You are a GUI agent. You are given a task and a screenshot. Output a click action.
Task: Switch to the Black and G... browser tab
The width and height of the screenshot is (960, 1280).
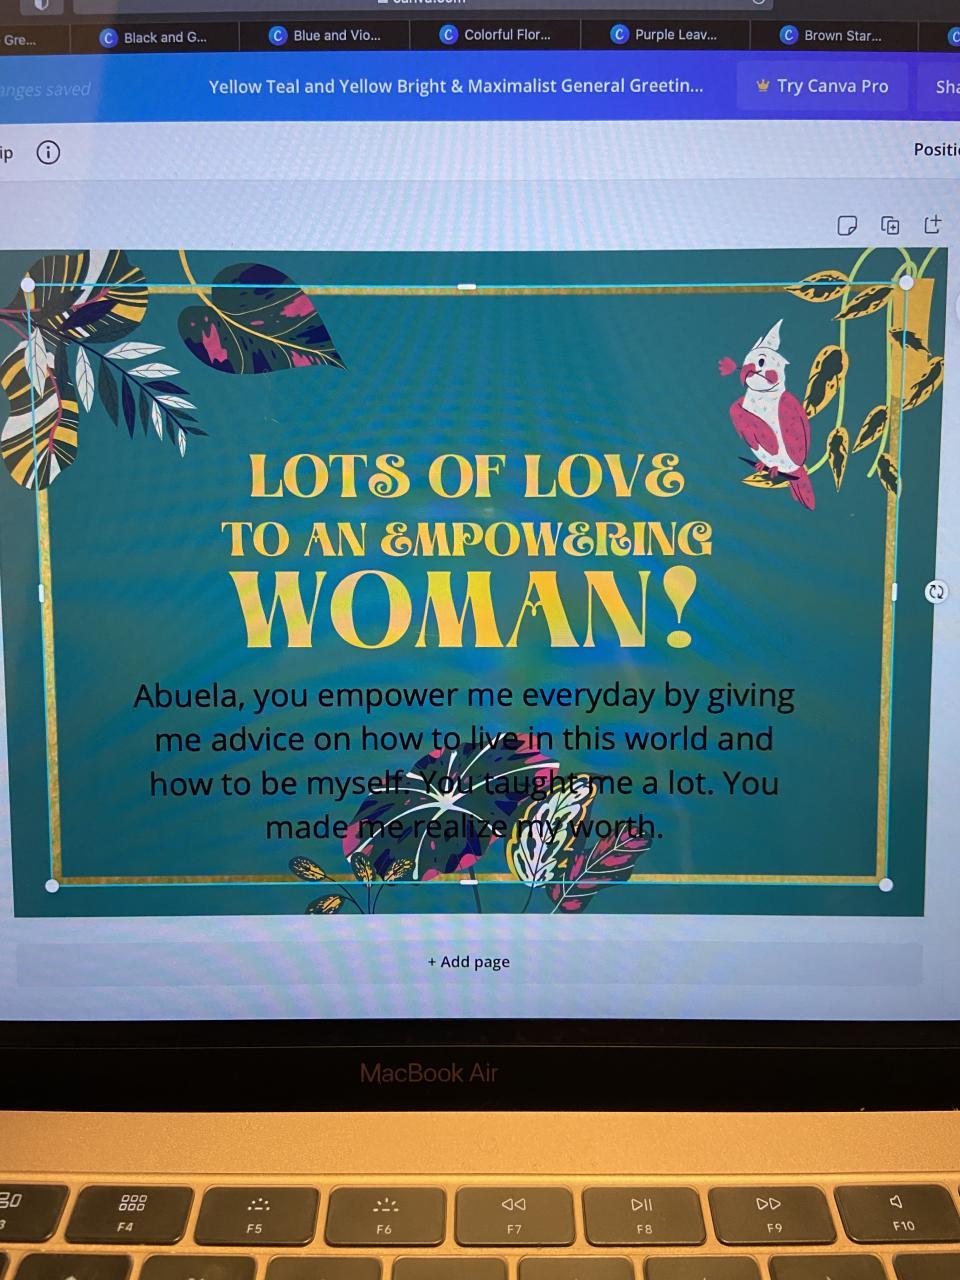pyautogui.click(x=154, y=37)
